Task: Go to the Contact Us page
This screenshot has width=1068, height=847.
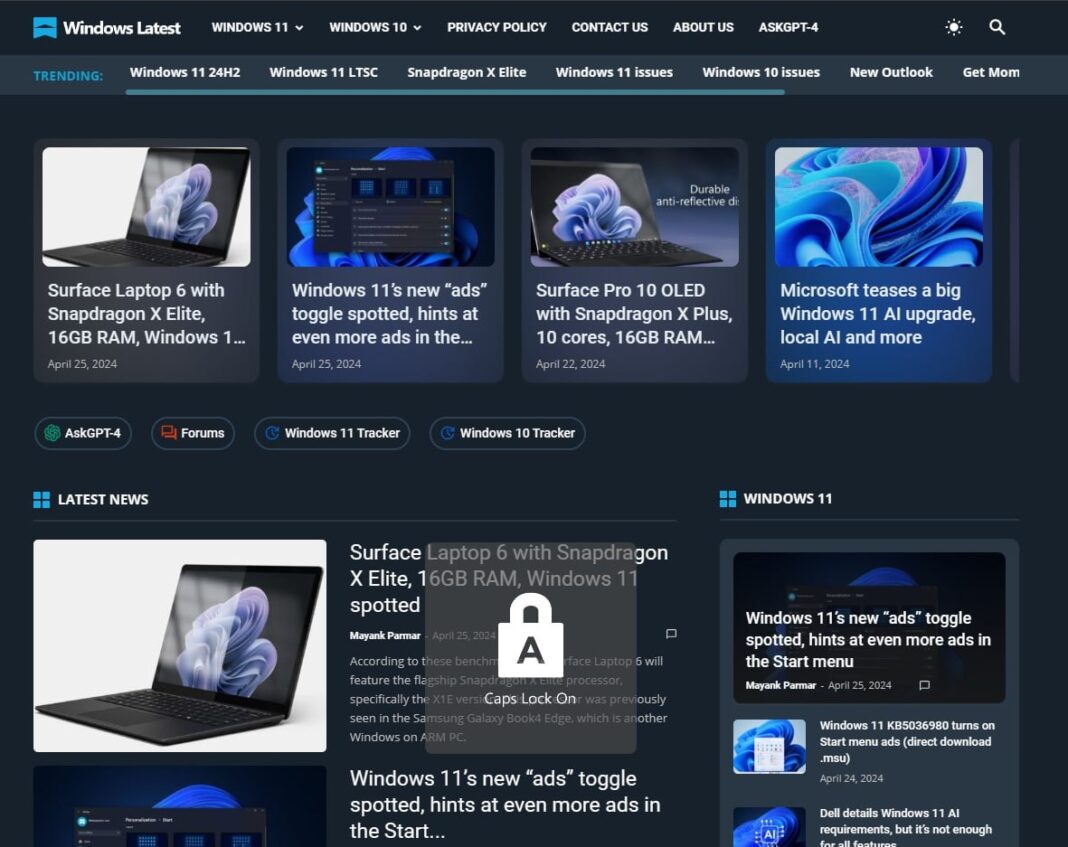Action: pyautogui.click(x=609, y=28)
